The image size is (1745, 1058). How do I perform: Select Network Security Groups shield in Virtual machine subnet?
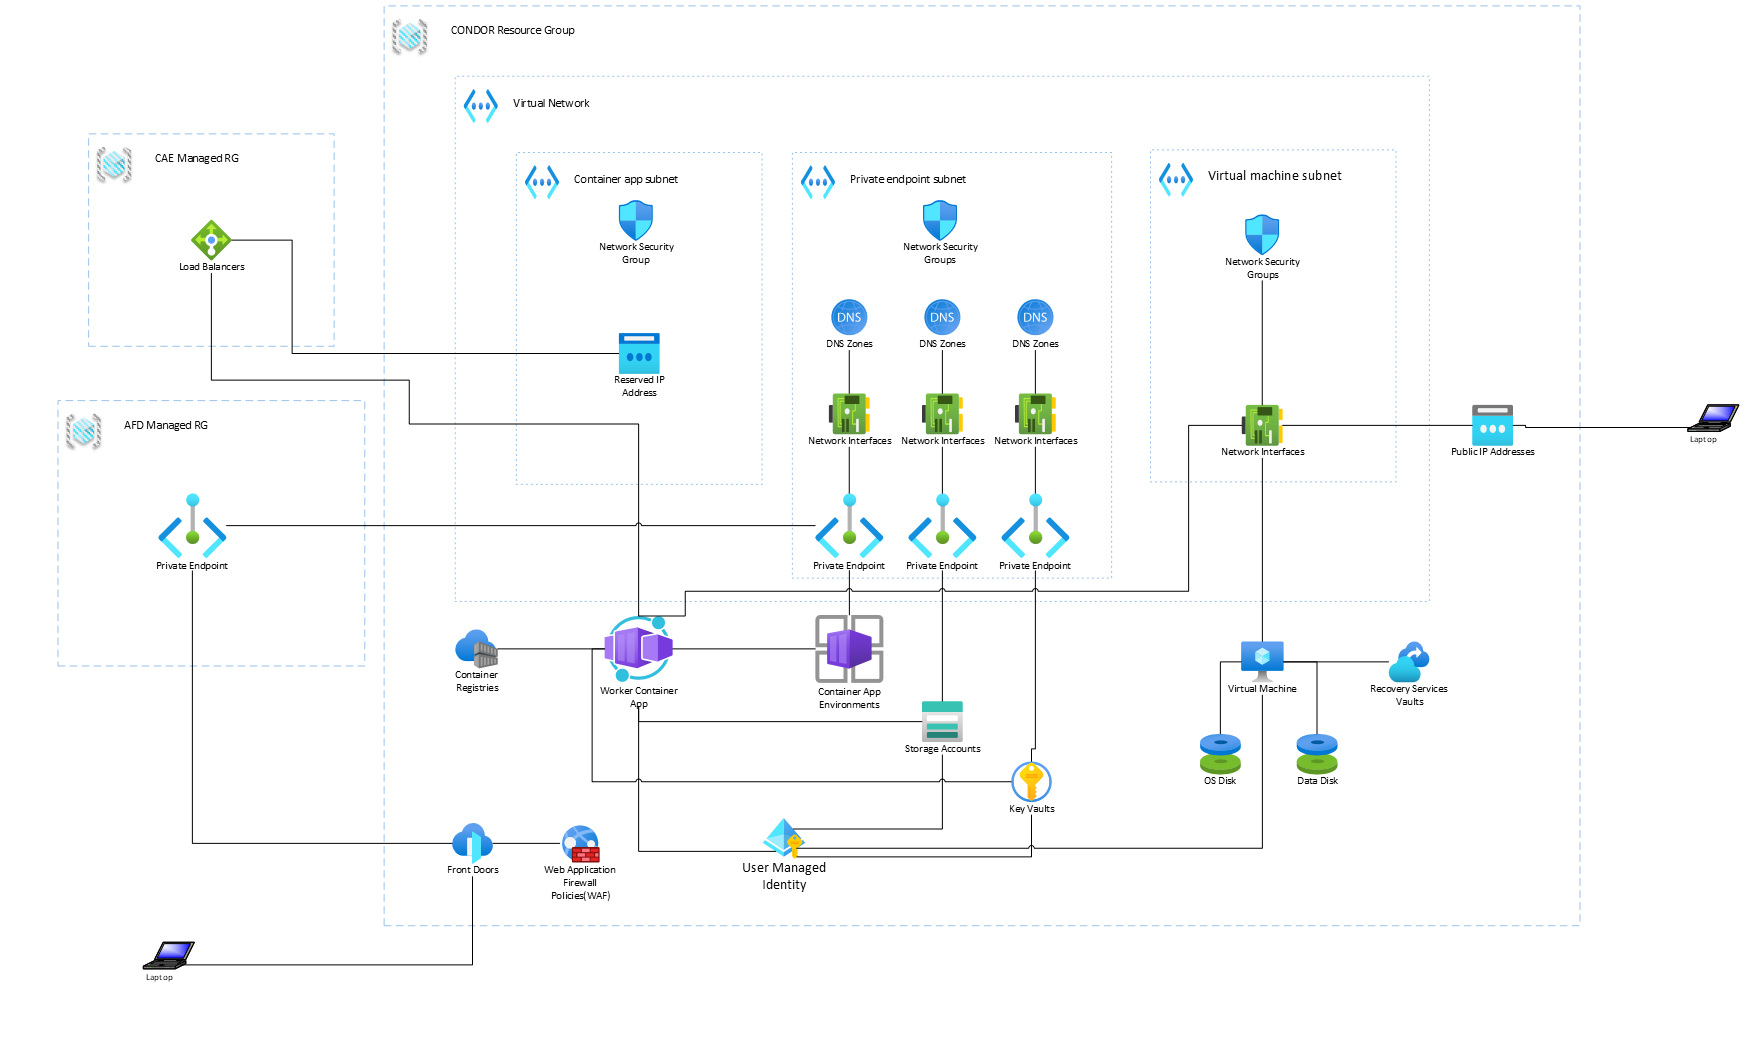click(x=1262, y=235)
